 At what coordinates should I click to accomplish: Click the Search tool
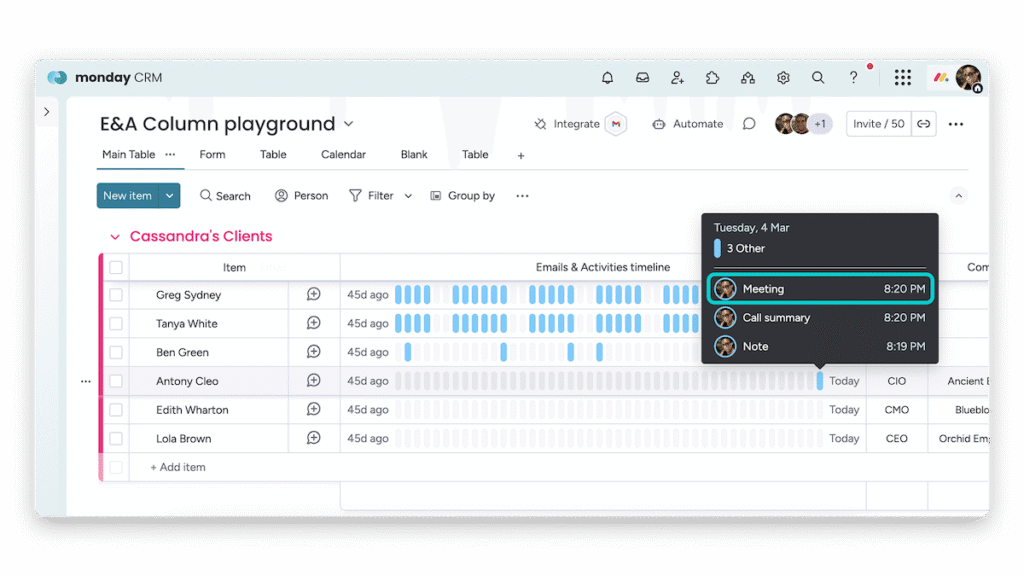(225, 196)
